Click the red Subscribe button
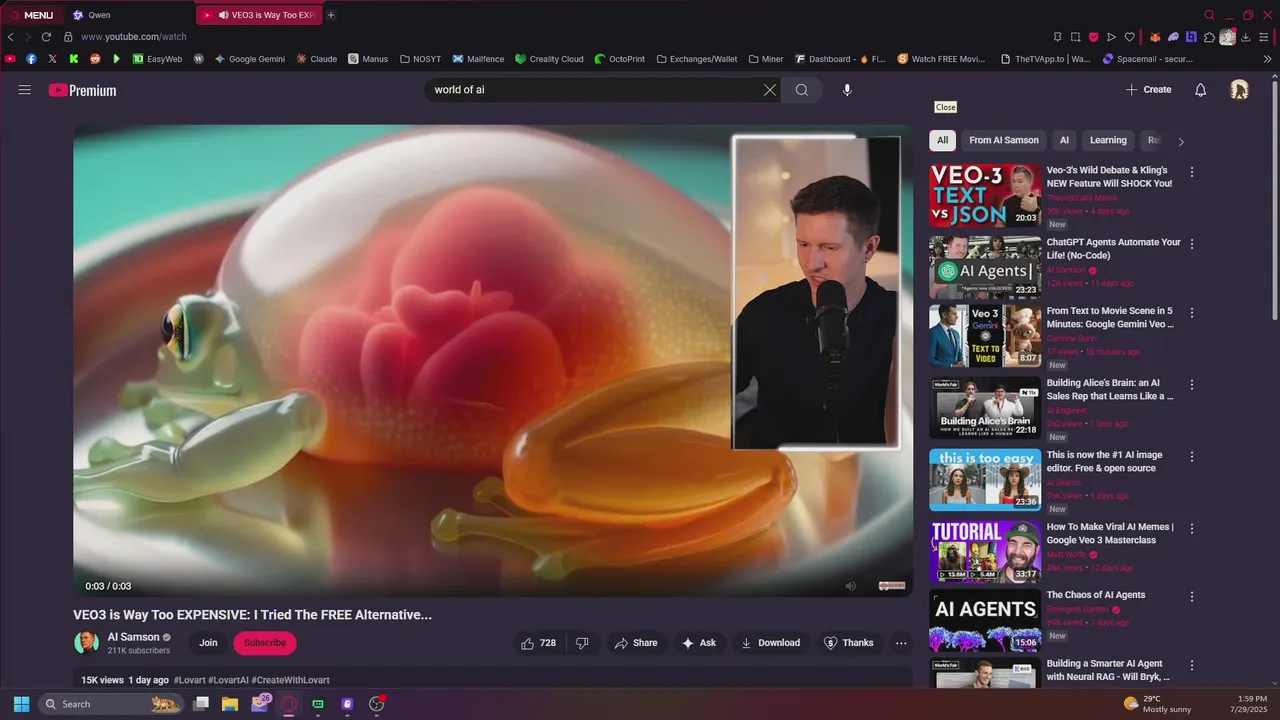The height and width of the screenshot is (720, 1280). [x=265, y=643]
